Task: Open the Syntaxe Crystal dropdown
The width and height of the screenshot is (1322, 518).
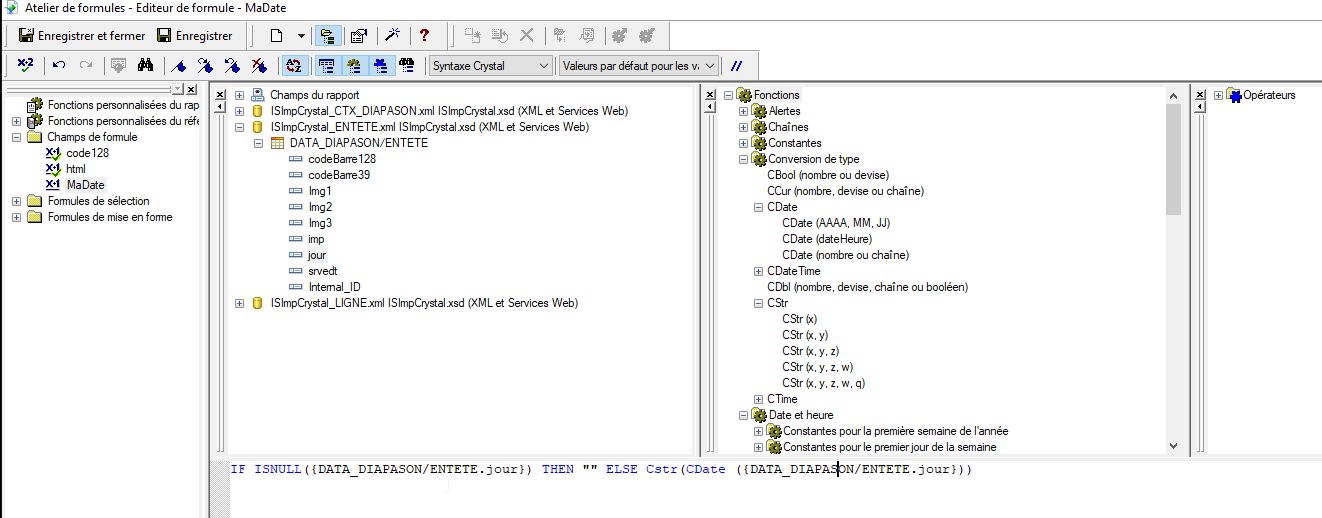Action: [x=490, y=66]
